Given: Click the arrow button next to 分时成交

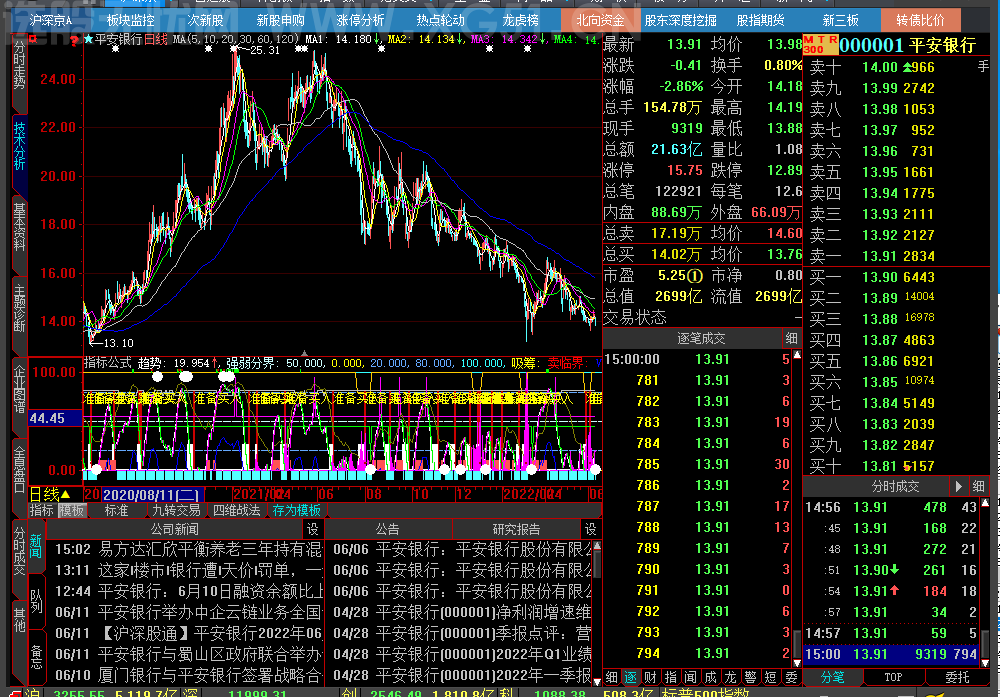Looking at the screenshot, I should pos(958,487).
